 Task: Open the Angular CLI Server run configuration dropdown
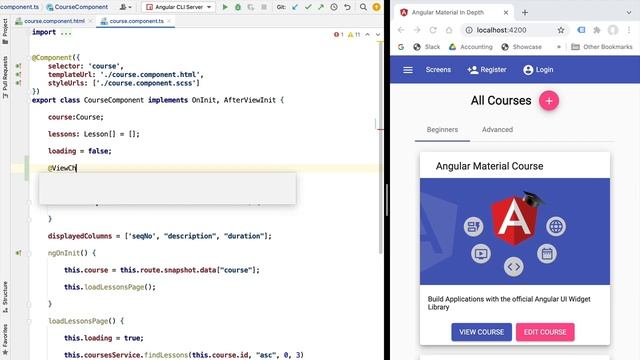point(178,7)
